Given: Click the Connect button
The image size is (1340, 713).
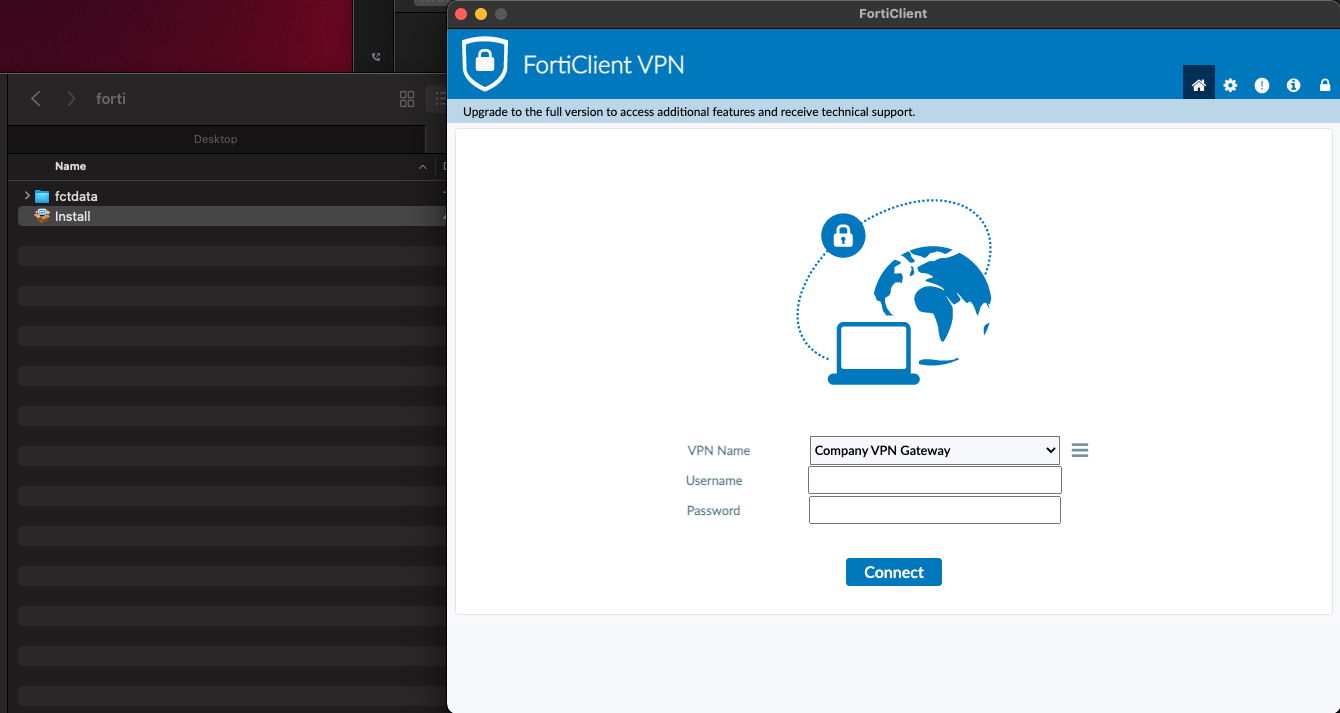Looking at the screenshot, I should (893, 572).
